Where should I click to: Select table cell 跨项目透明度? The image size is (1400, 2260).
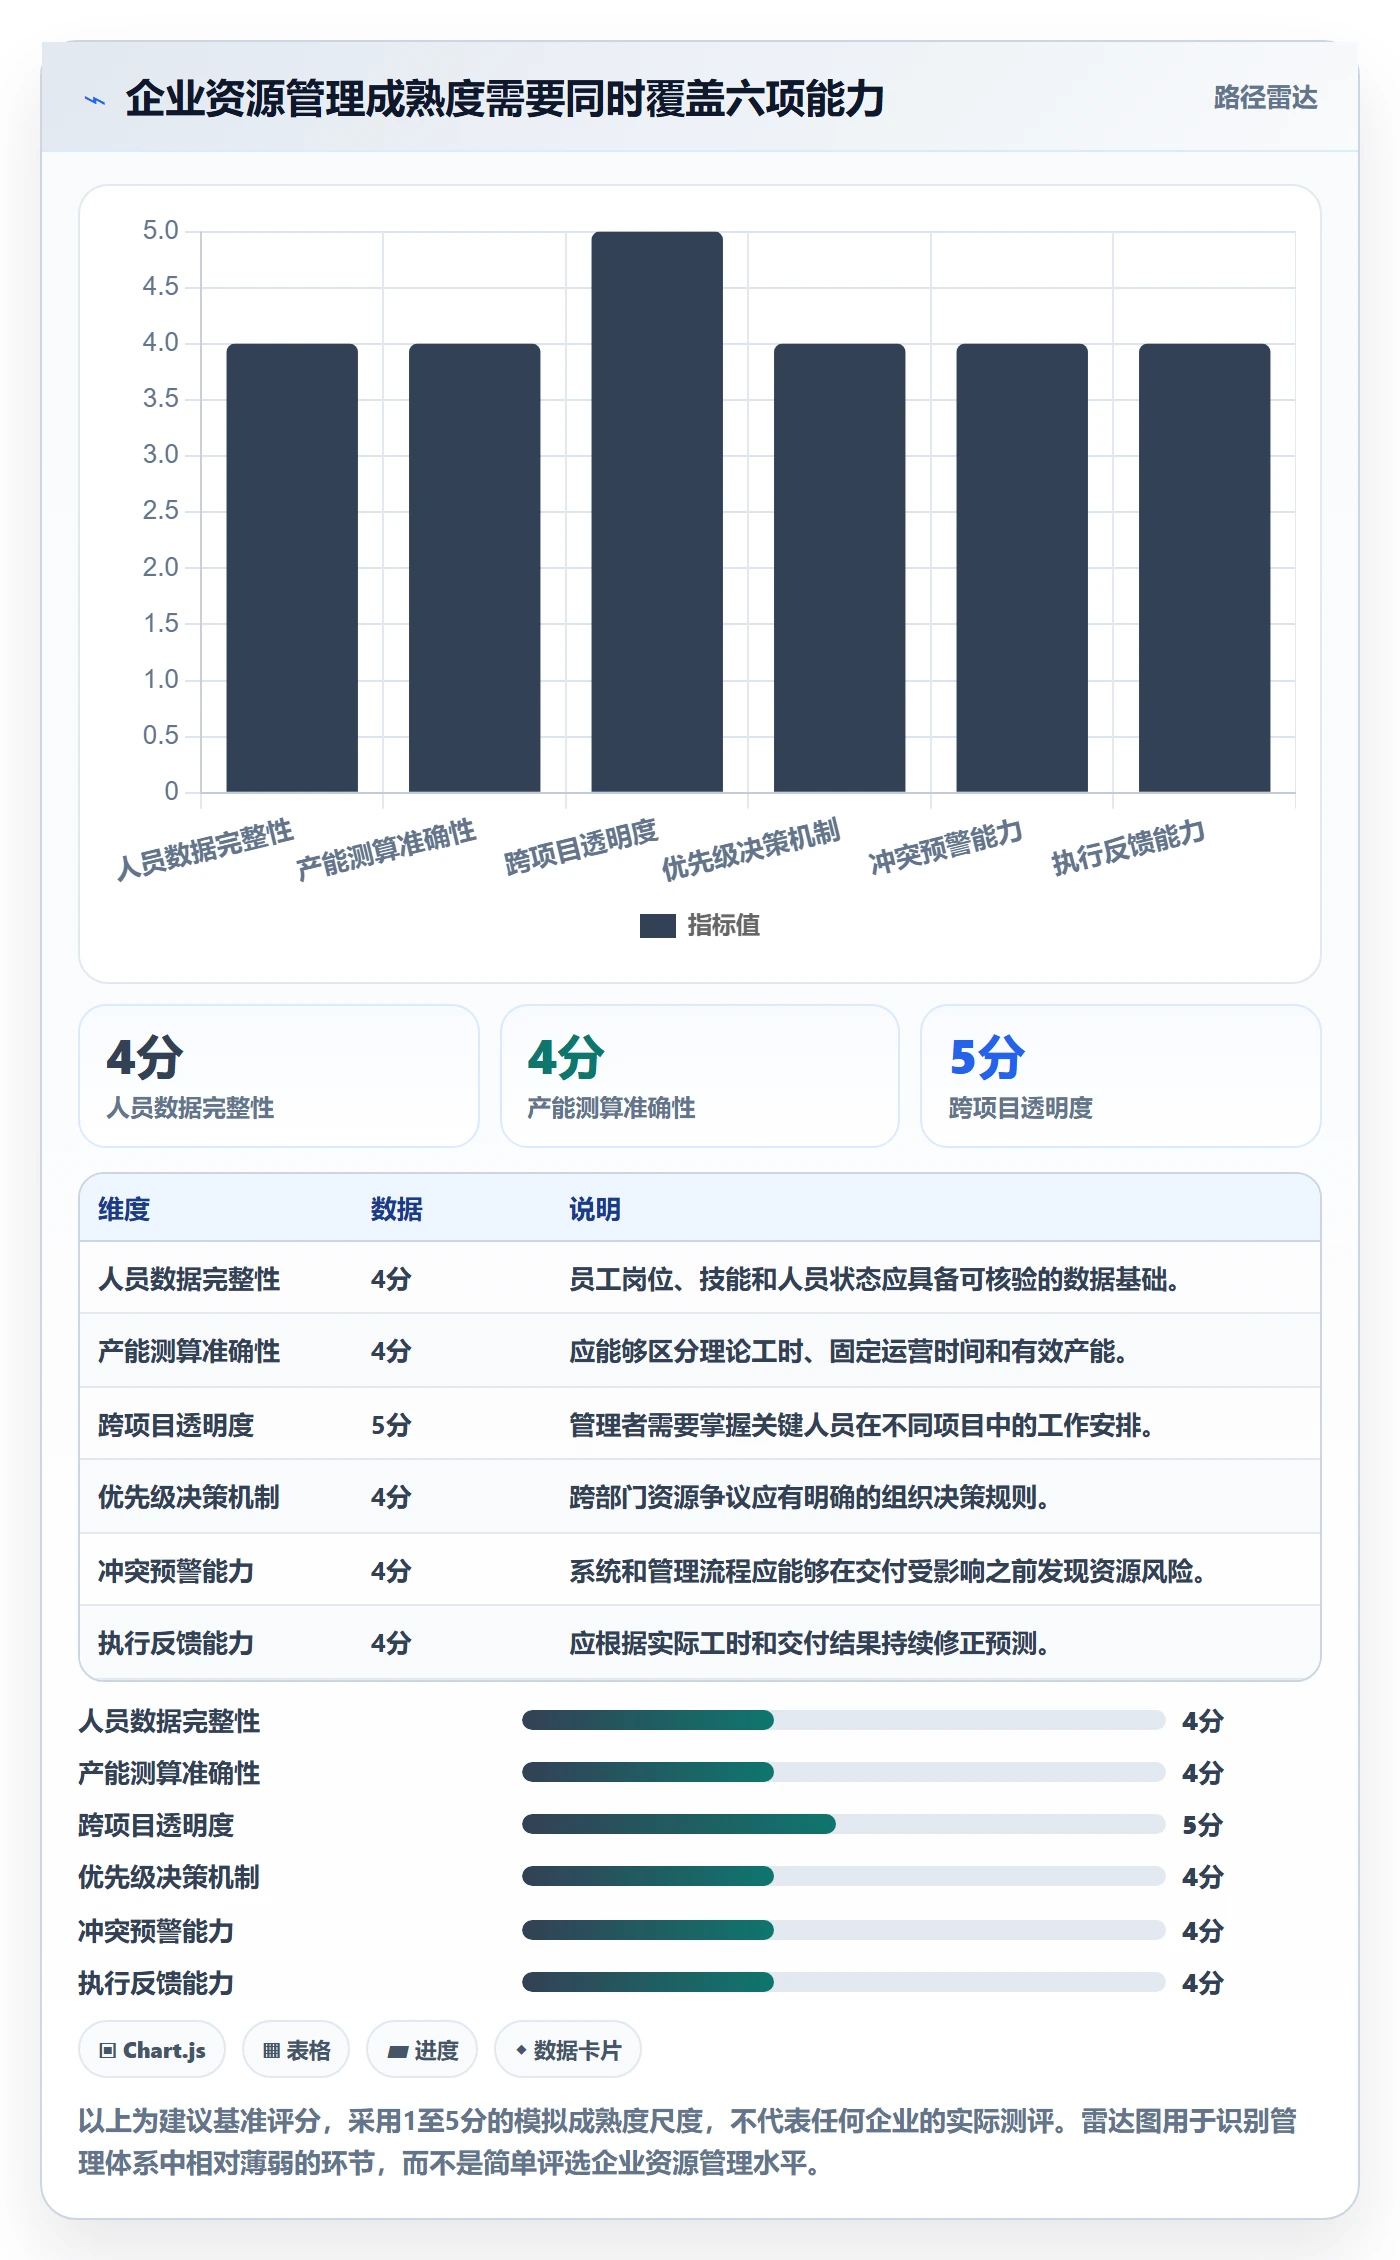tap(176, 1425)
